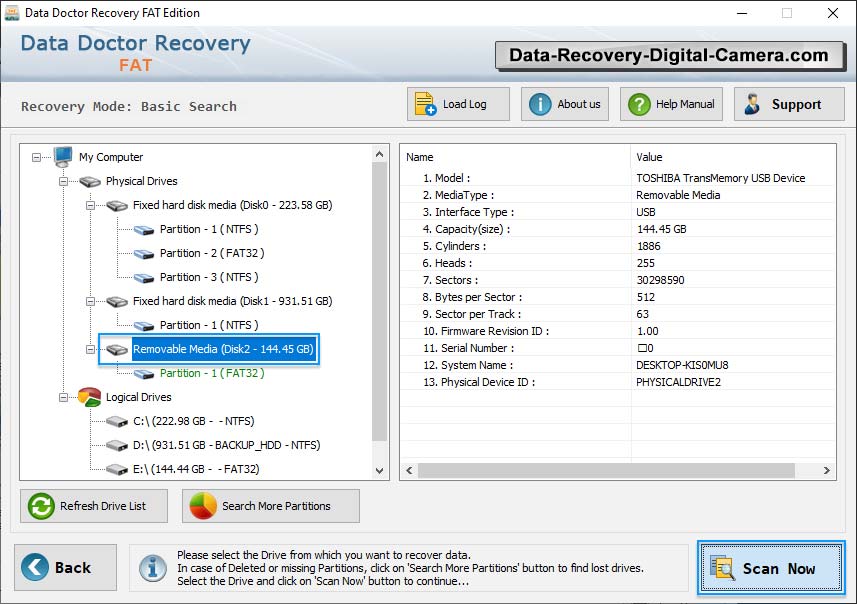Click the About us info icon
This screenshot has width=857, height=604.
coord(540,104)
